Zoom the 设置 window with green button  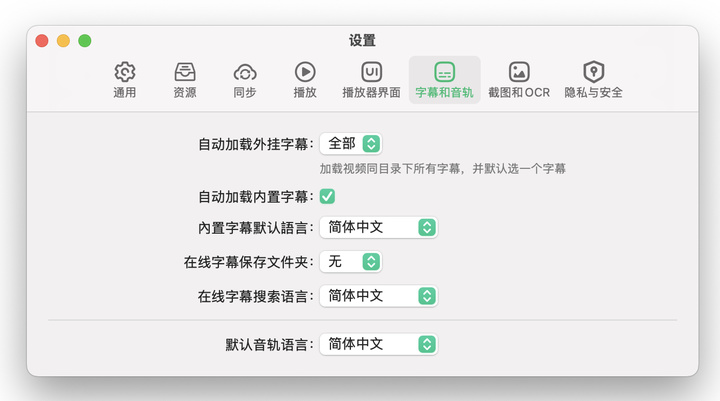coord(85,41)
